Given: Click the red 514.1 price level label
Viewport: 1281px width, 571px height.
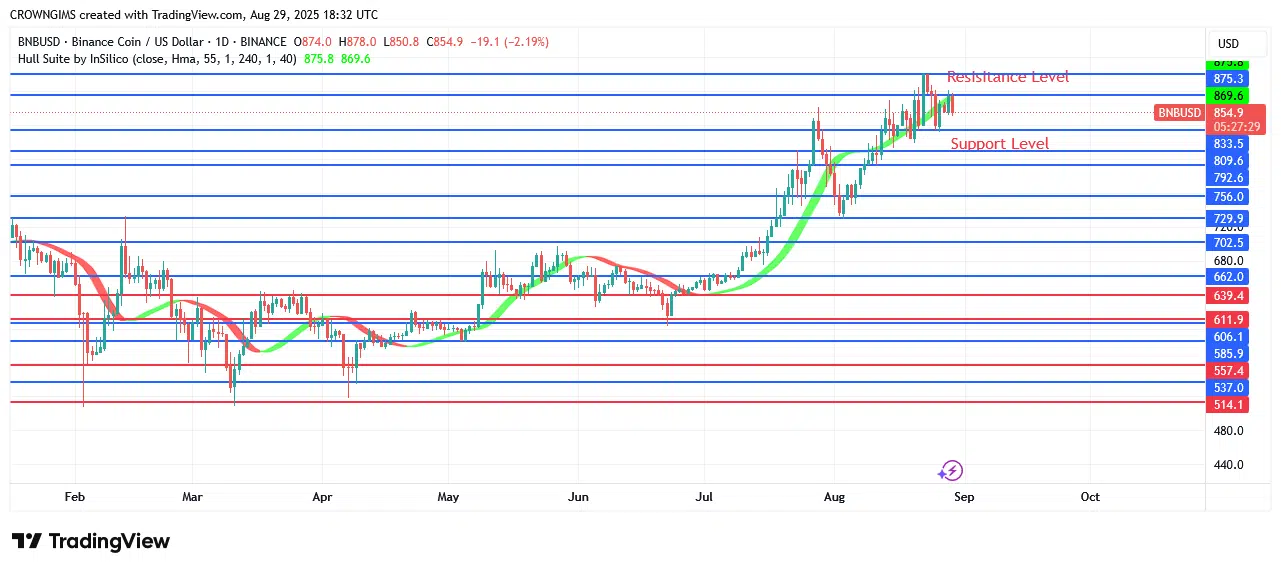Looking at the screenshot, I should (x=1227, y=405).
